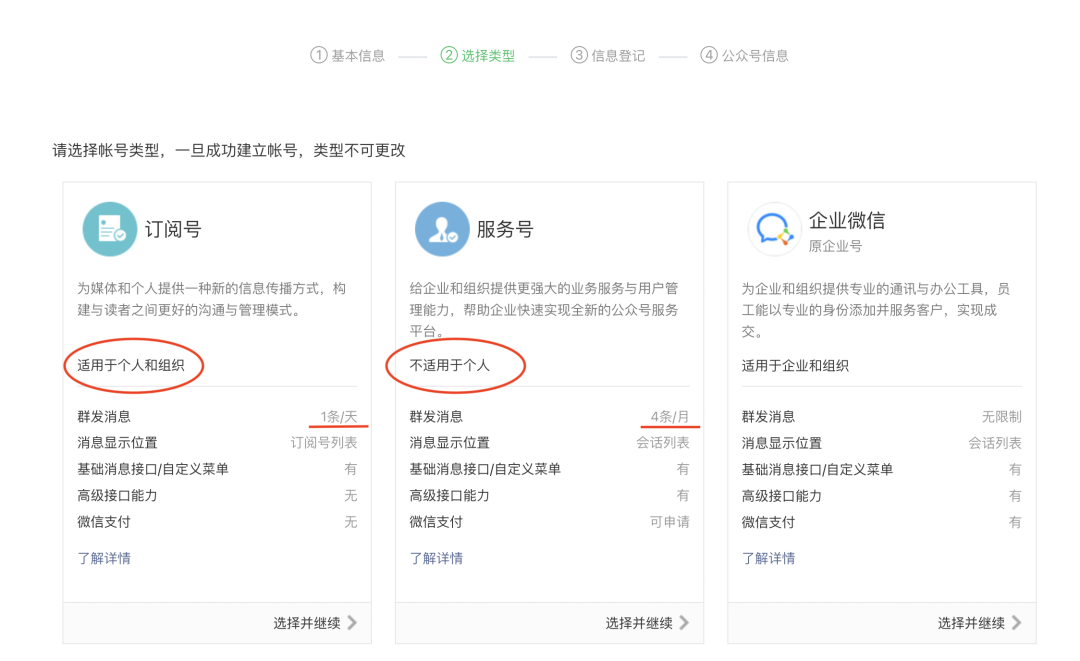
Task: Click the chevron arrow in 企业微信 card footer
Action: [x=1017, y=623]
